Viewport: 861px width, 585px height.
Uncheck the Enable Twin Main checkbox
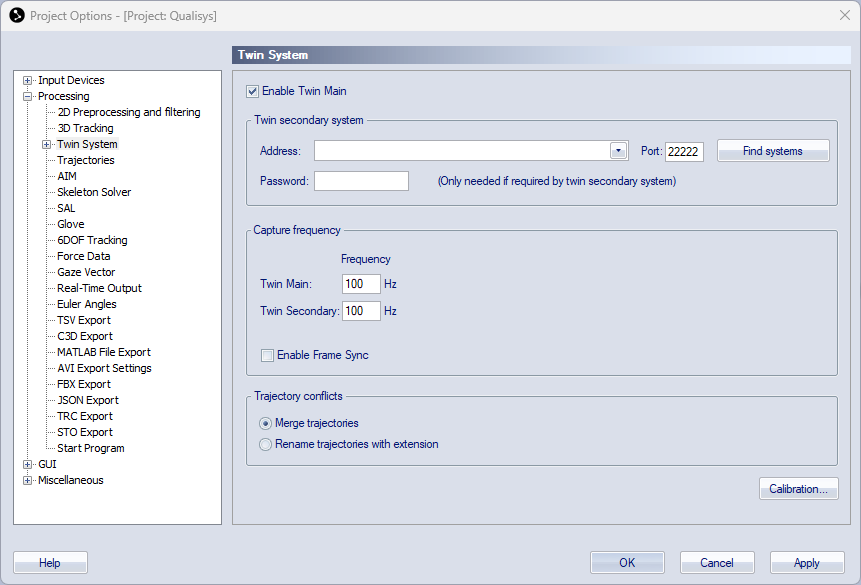(253, 91)
